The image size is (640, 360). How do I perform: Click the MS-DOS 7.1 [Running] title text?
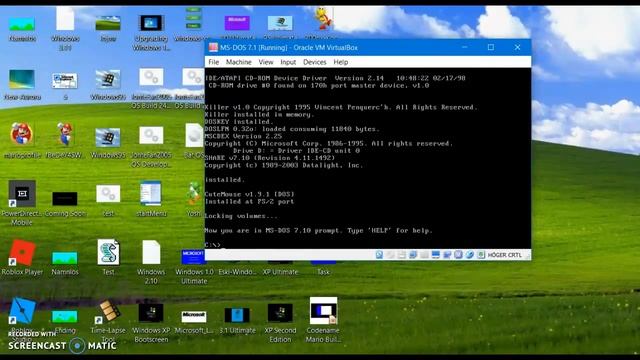(x=289, y=48)
